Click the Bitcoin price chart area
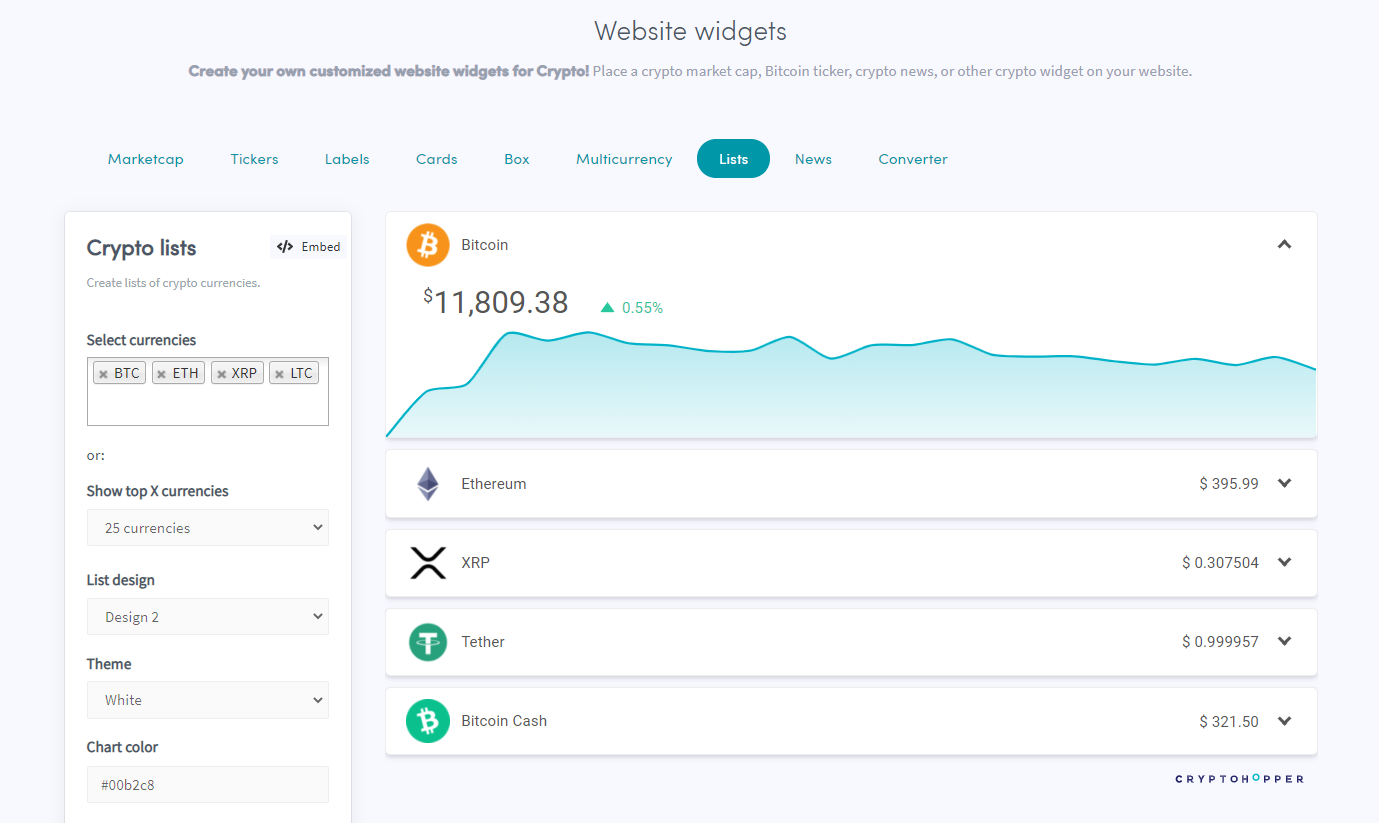 851,385
